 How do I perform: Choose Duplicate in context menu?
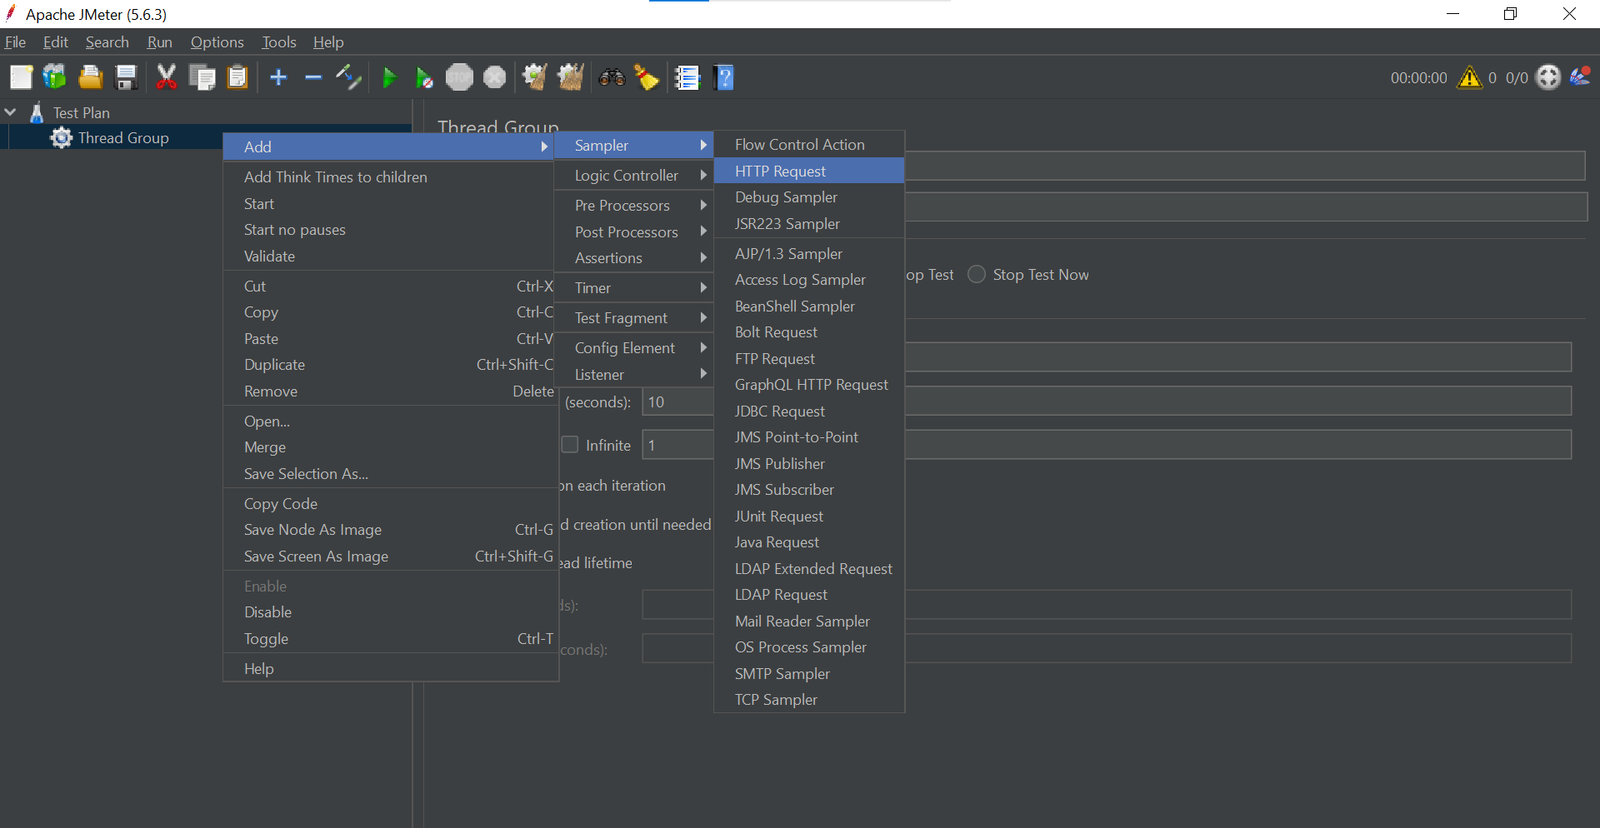[x=390, y=364]
